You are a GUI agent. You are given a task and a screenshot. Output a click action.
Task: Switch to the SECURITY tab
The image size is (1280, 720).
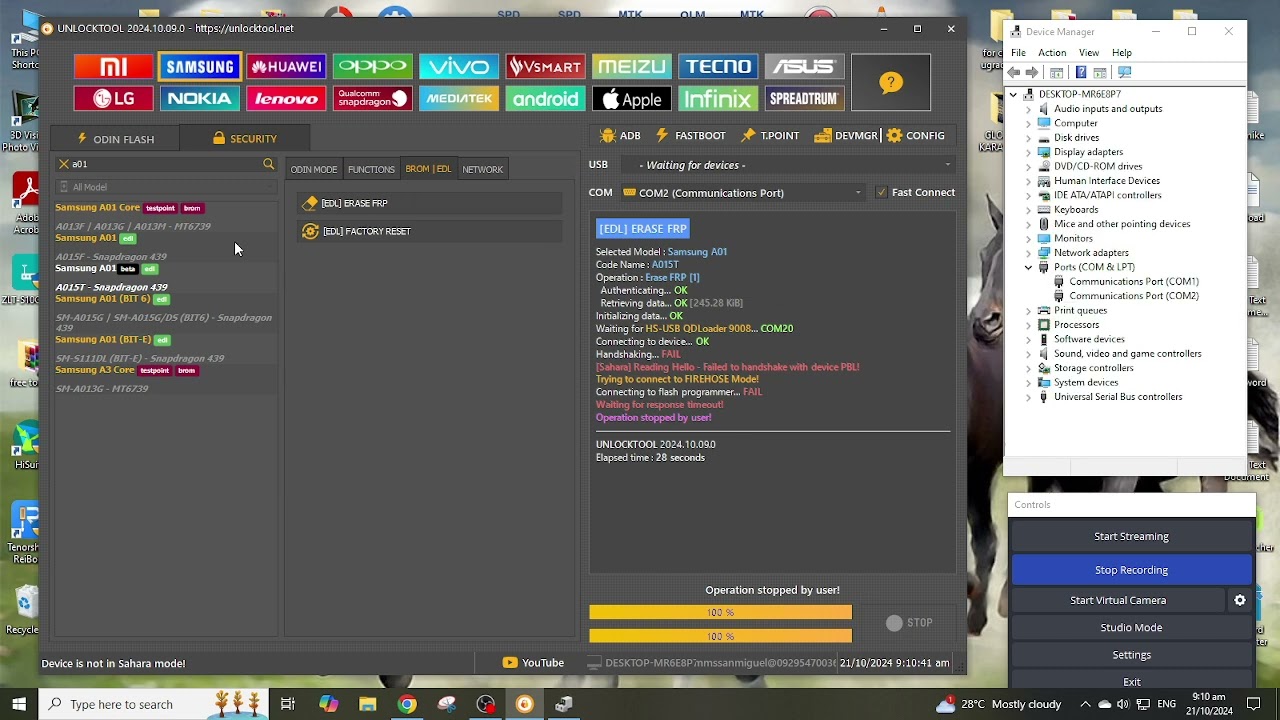point(245,139)
